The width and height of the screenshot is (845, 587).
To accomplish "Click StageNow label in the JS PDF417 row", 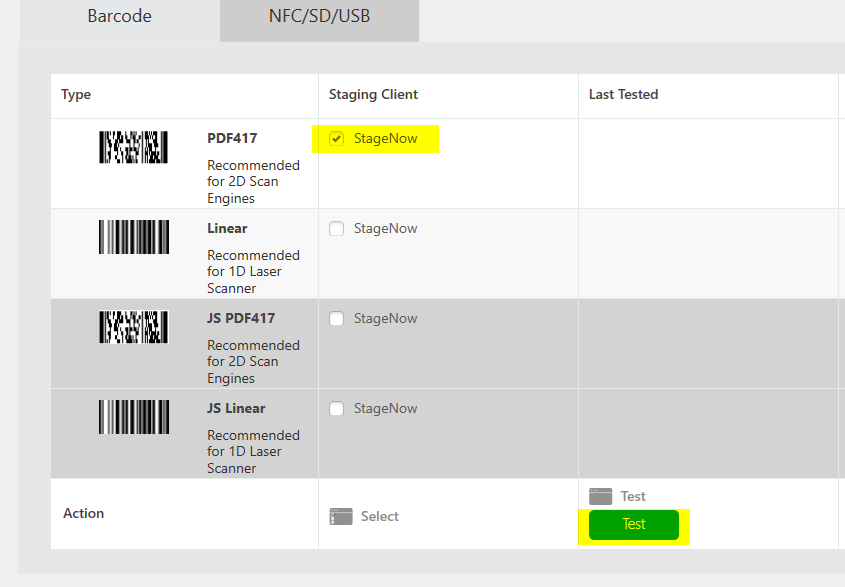I will [385, 319].
